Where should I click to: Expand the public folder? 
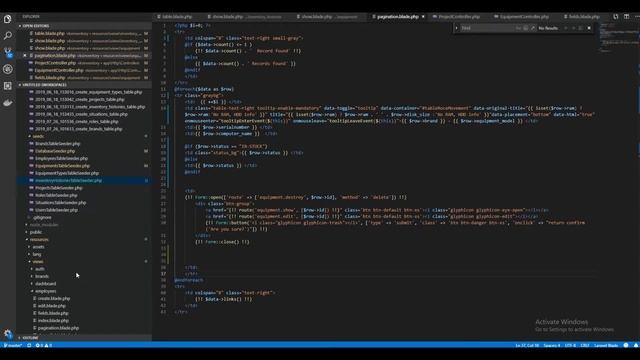click(x=36, y=232)
